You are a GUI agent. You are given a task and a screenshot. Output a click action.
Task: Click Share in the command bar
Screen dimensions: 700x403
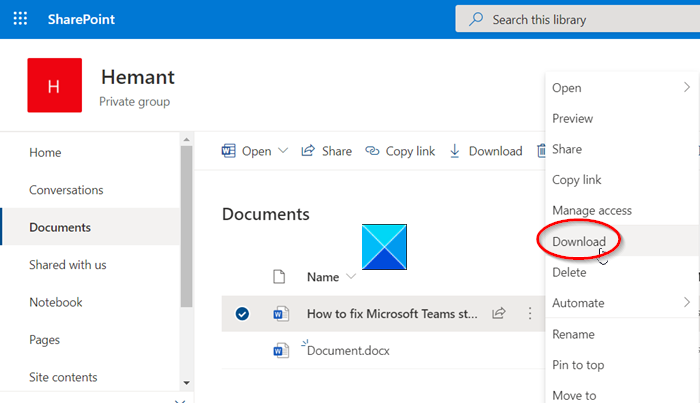326,151
